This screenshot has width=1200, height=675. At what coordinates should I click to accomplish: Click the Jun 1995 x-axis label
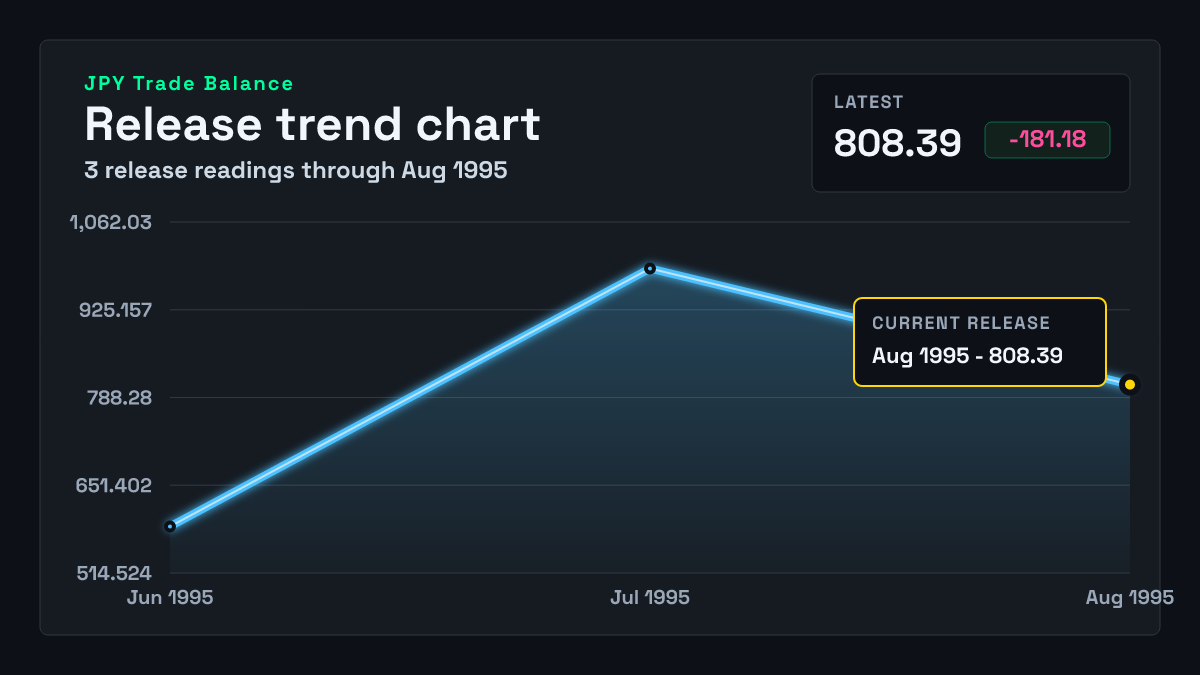[x=170, y=598]
